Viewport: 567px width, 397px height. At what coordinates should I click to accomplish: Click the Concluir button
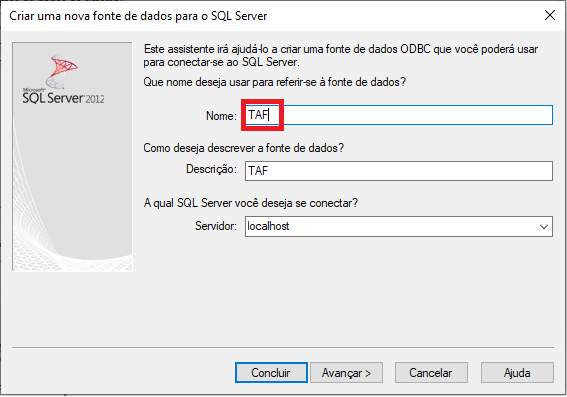(x=271, y=372)
